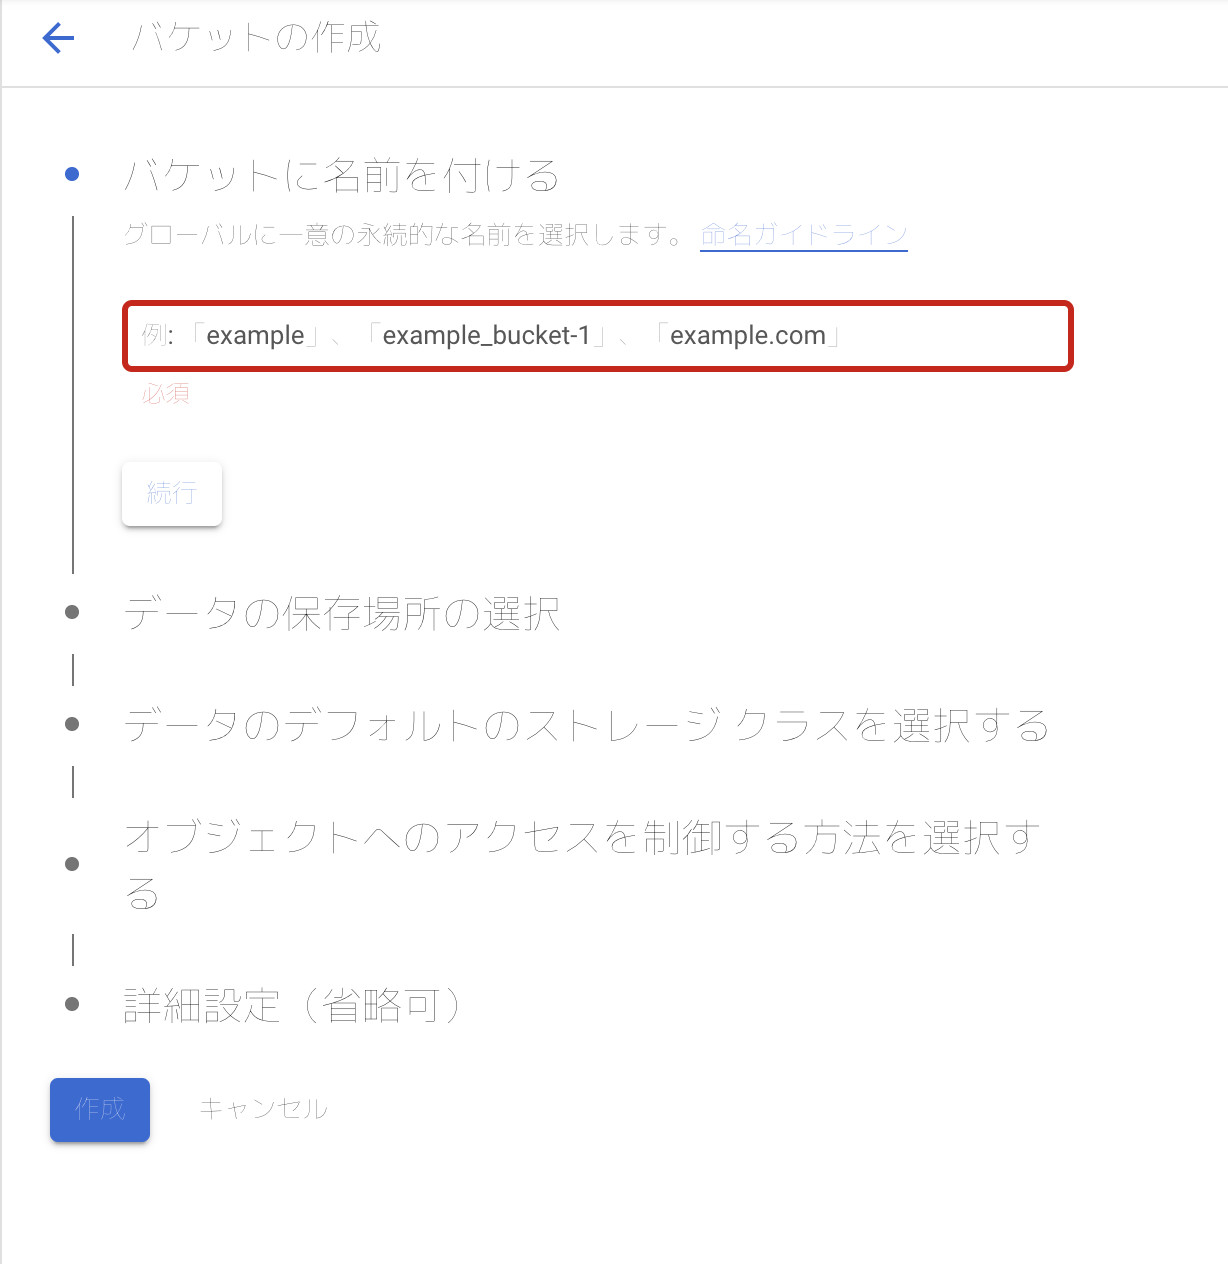Viewport: 1228px width, 1264px height.
Task: Expand the デフォルトのストレージ クラス step
Action: (586, 725)
